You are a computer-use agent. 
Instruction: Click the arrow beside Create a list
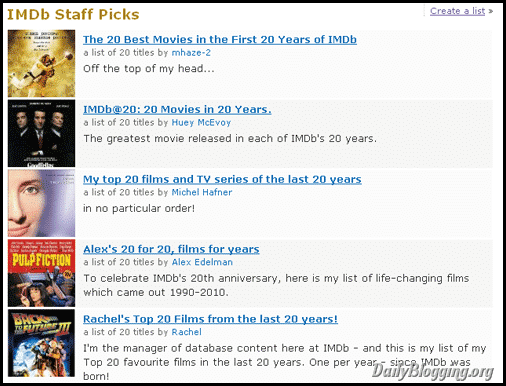coord(490,11)
